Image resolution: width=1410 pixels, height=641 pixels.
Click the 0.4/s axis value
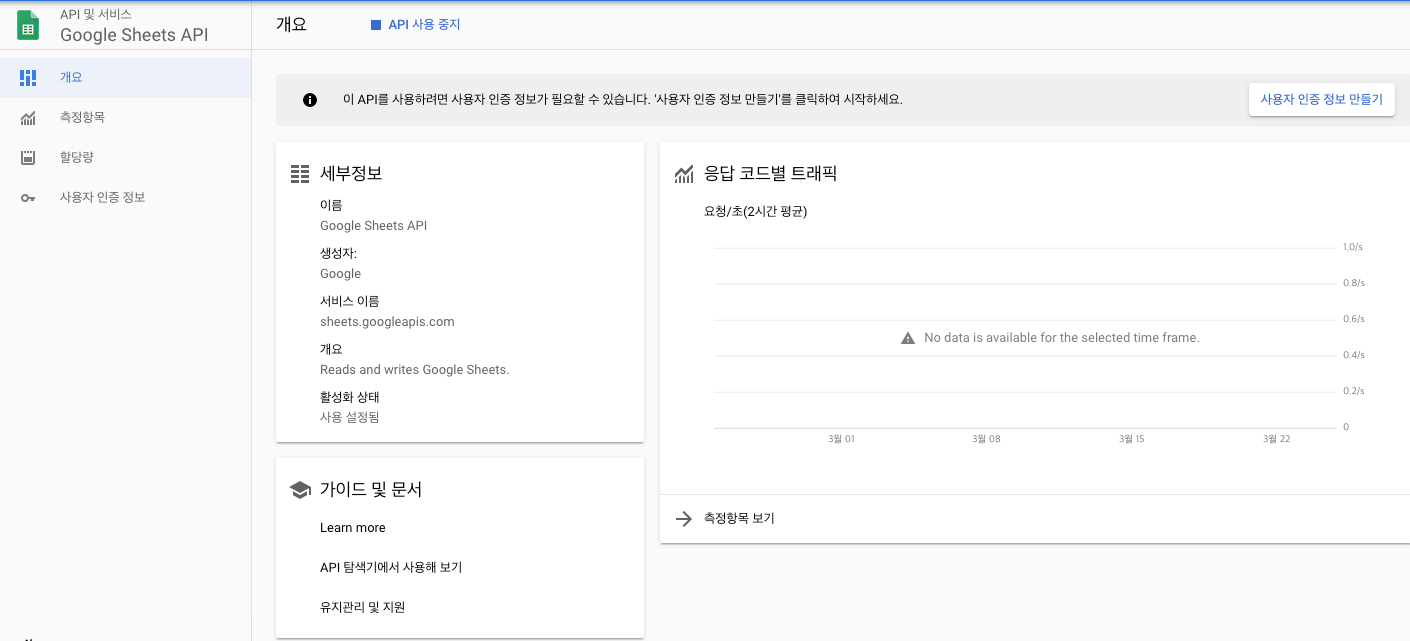[x=1353, y=355]
